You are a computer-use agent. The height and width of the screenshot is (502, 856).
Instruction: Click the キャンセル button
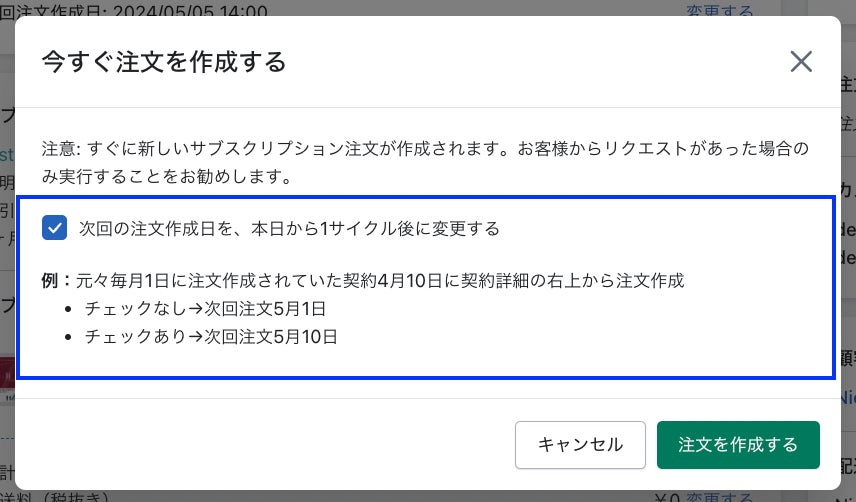[580, 445]
